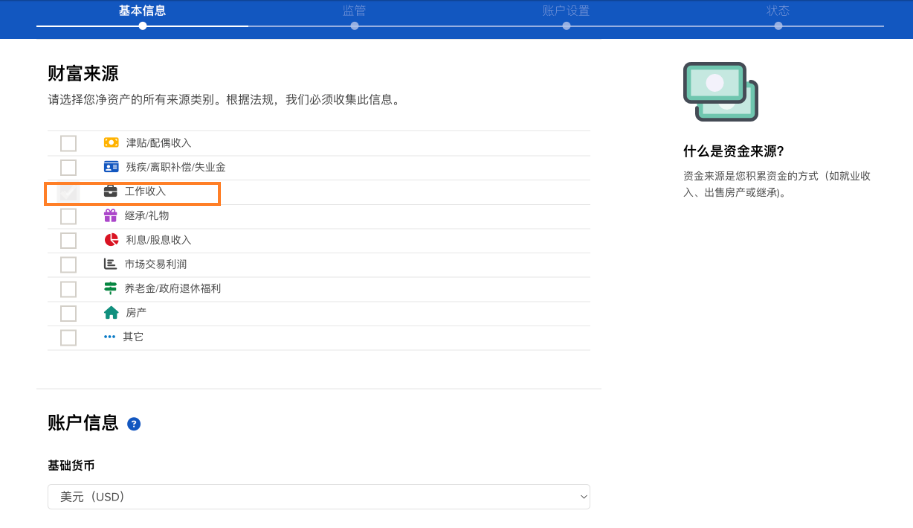Viewport: 913px width, 528px height.
Task: Go to the 监管 step tab
Action: click(x=354, y=12)
